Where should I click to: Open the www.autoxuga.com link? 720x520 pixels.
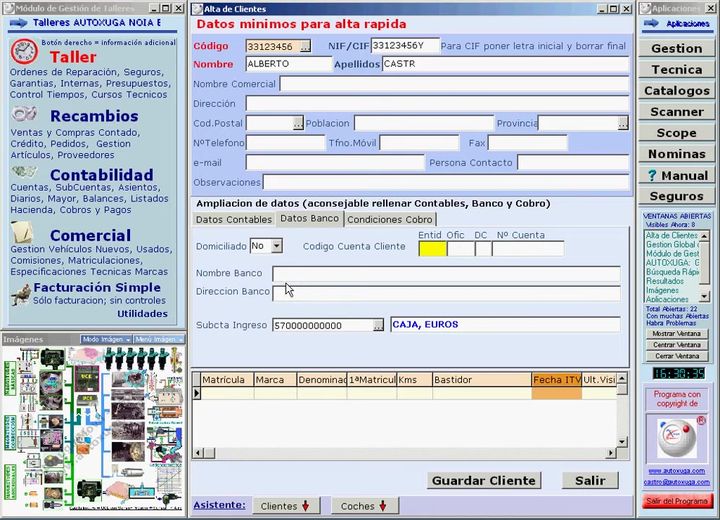tap(676, 471)
